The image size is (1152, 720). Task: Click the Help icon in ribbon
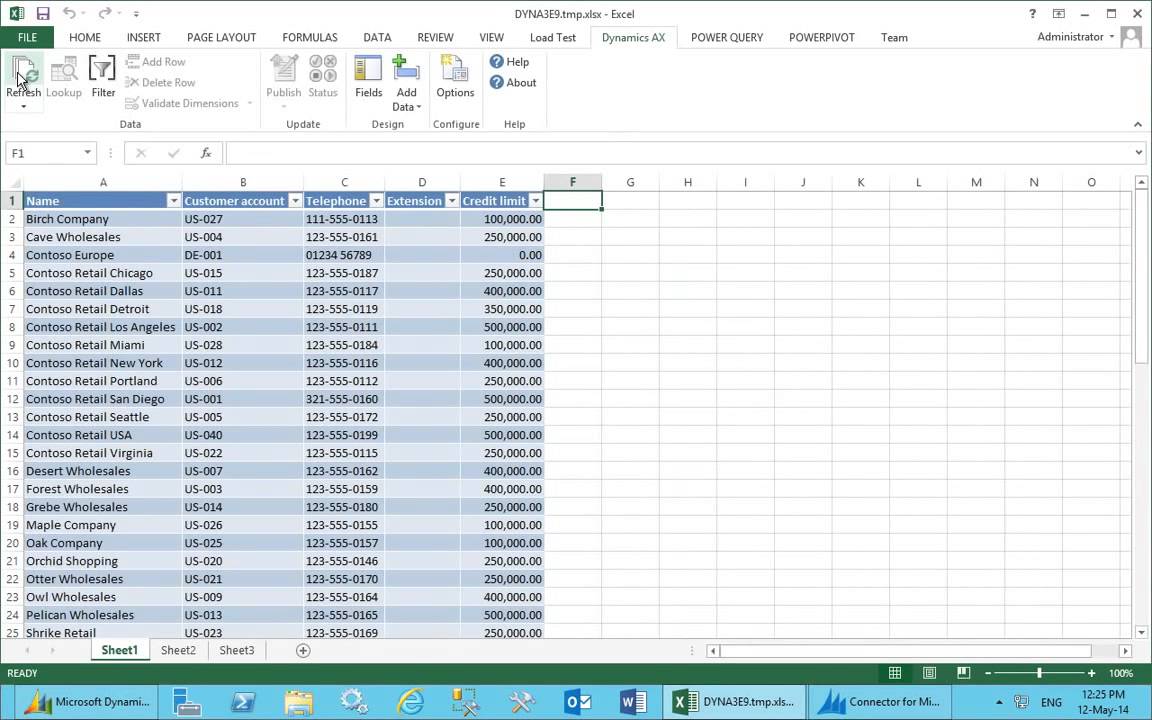(497, 62)
